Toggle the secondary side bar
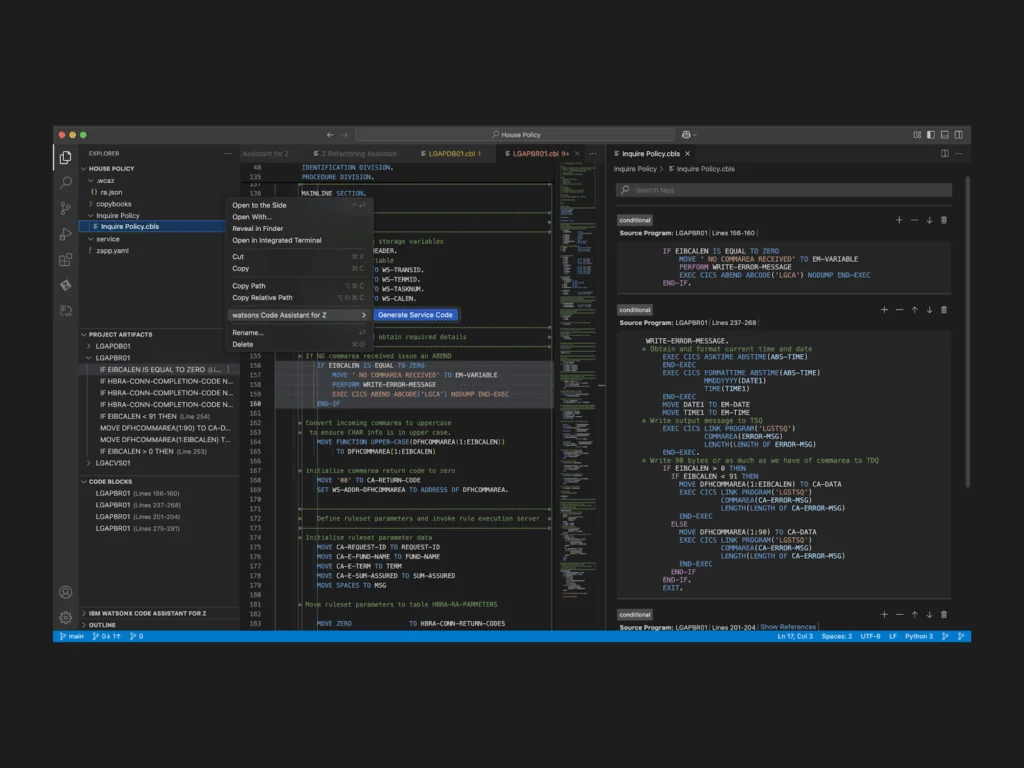This screenshot has width=1024, height=768. pos(958,135)
